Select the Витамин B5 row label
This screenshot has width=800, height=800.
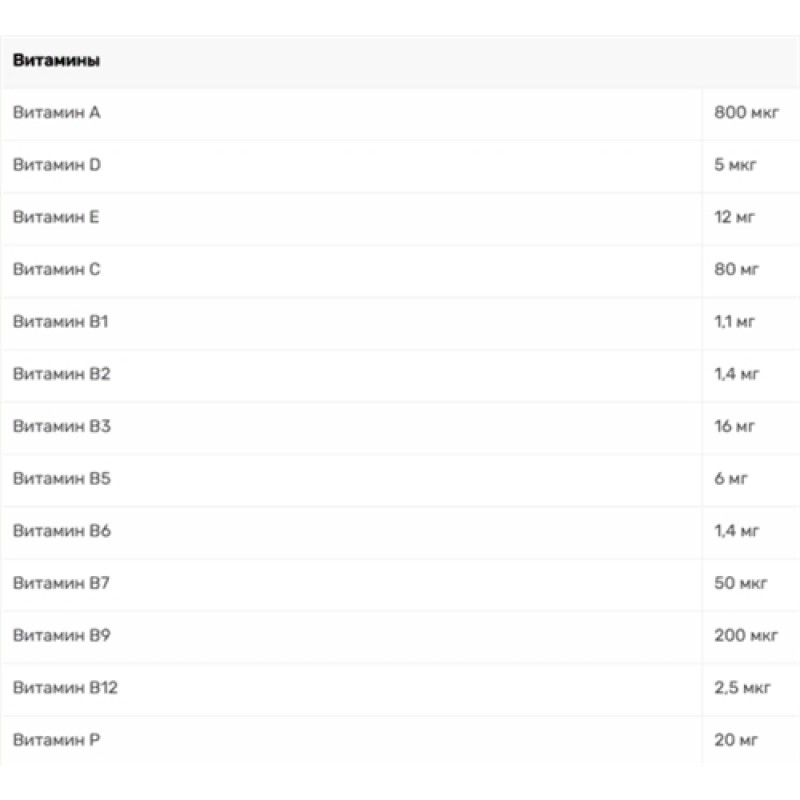[x=61, y=479]
